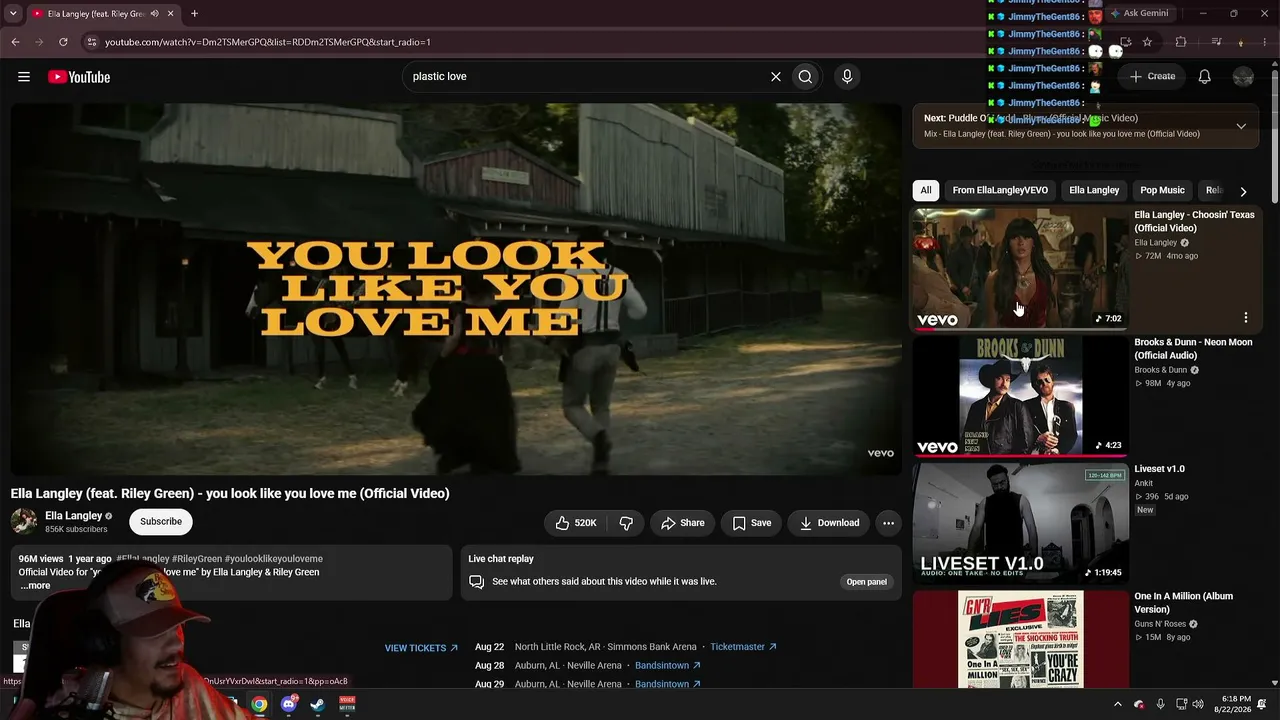Play the Choosin' Texas video thumbnail
This screenshot has height=720, width=1280.
[1020, 268]
